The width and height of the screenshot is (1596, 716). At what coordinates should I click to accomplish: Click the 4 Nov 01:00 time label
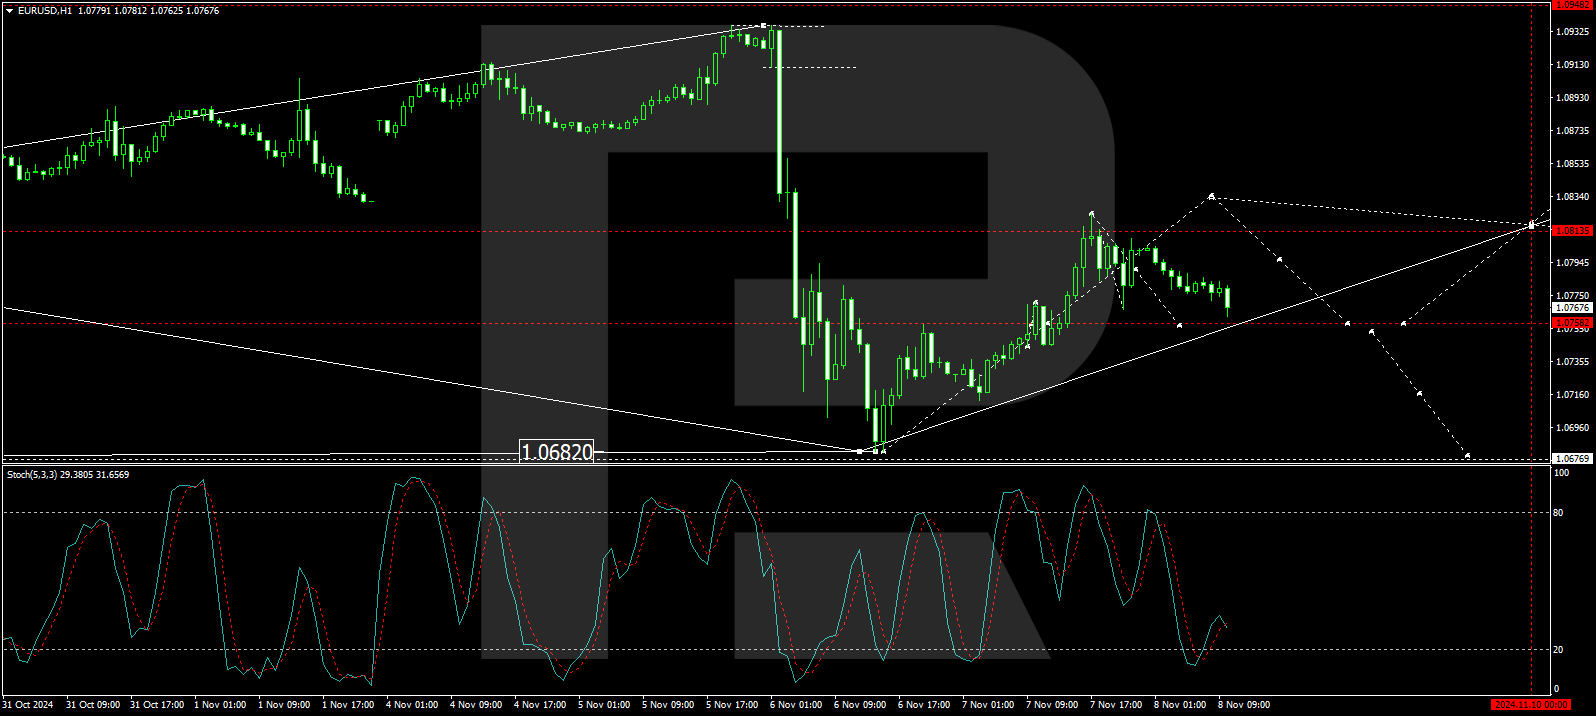pyautogui.click(x=412, y=705)
